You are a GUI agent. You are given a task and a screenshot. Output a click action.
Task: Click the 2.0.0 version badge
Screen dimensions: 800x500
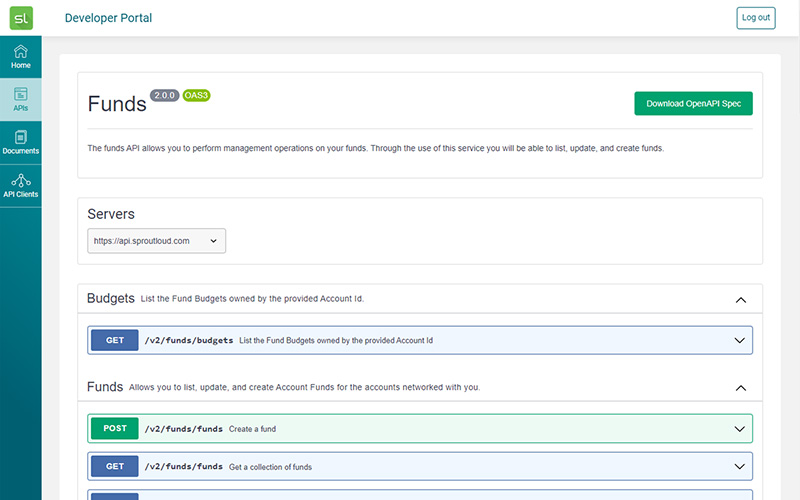click(165, 96)
